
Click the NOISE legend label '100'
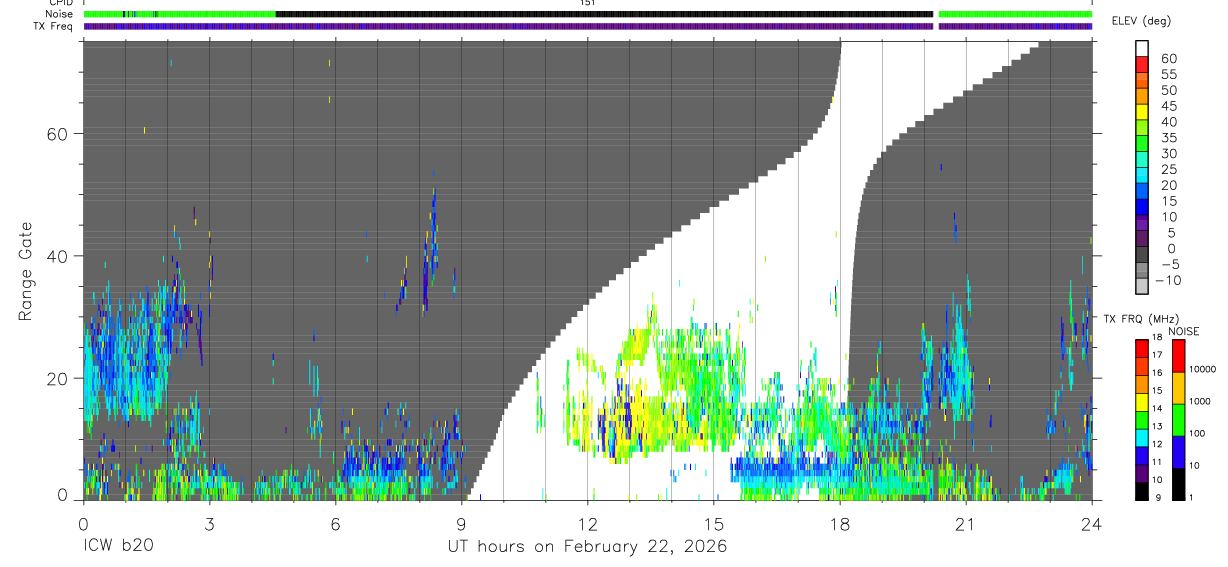coord(1198,433)
